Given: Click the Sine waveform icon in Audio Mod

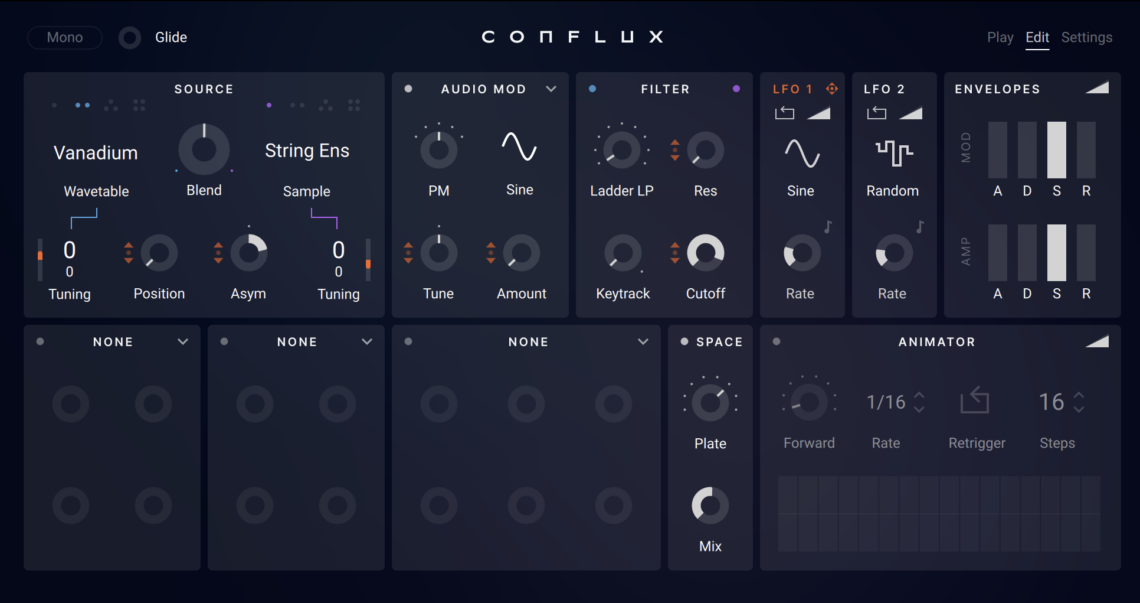Looking at the screenshot, I should pyautogui.click(x=519, y=148).
